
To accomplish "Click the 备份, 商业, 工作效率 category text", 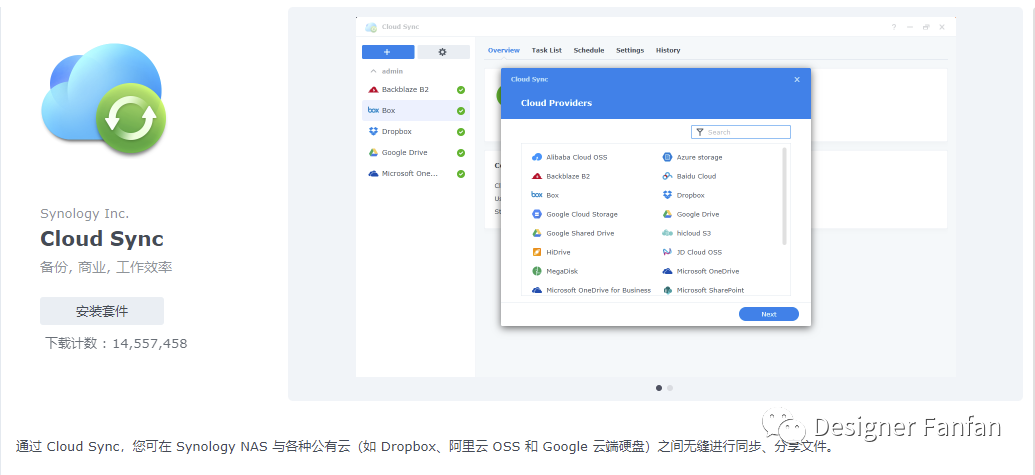I will click(106, 268).
